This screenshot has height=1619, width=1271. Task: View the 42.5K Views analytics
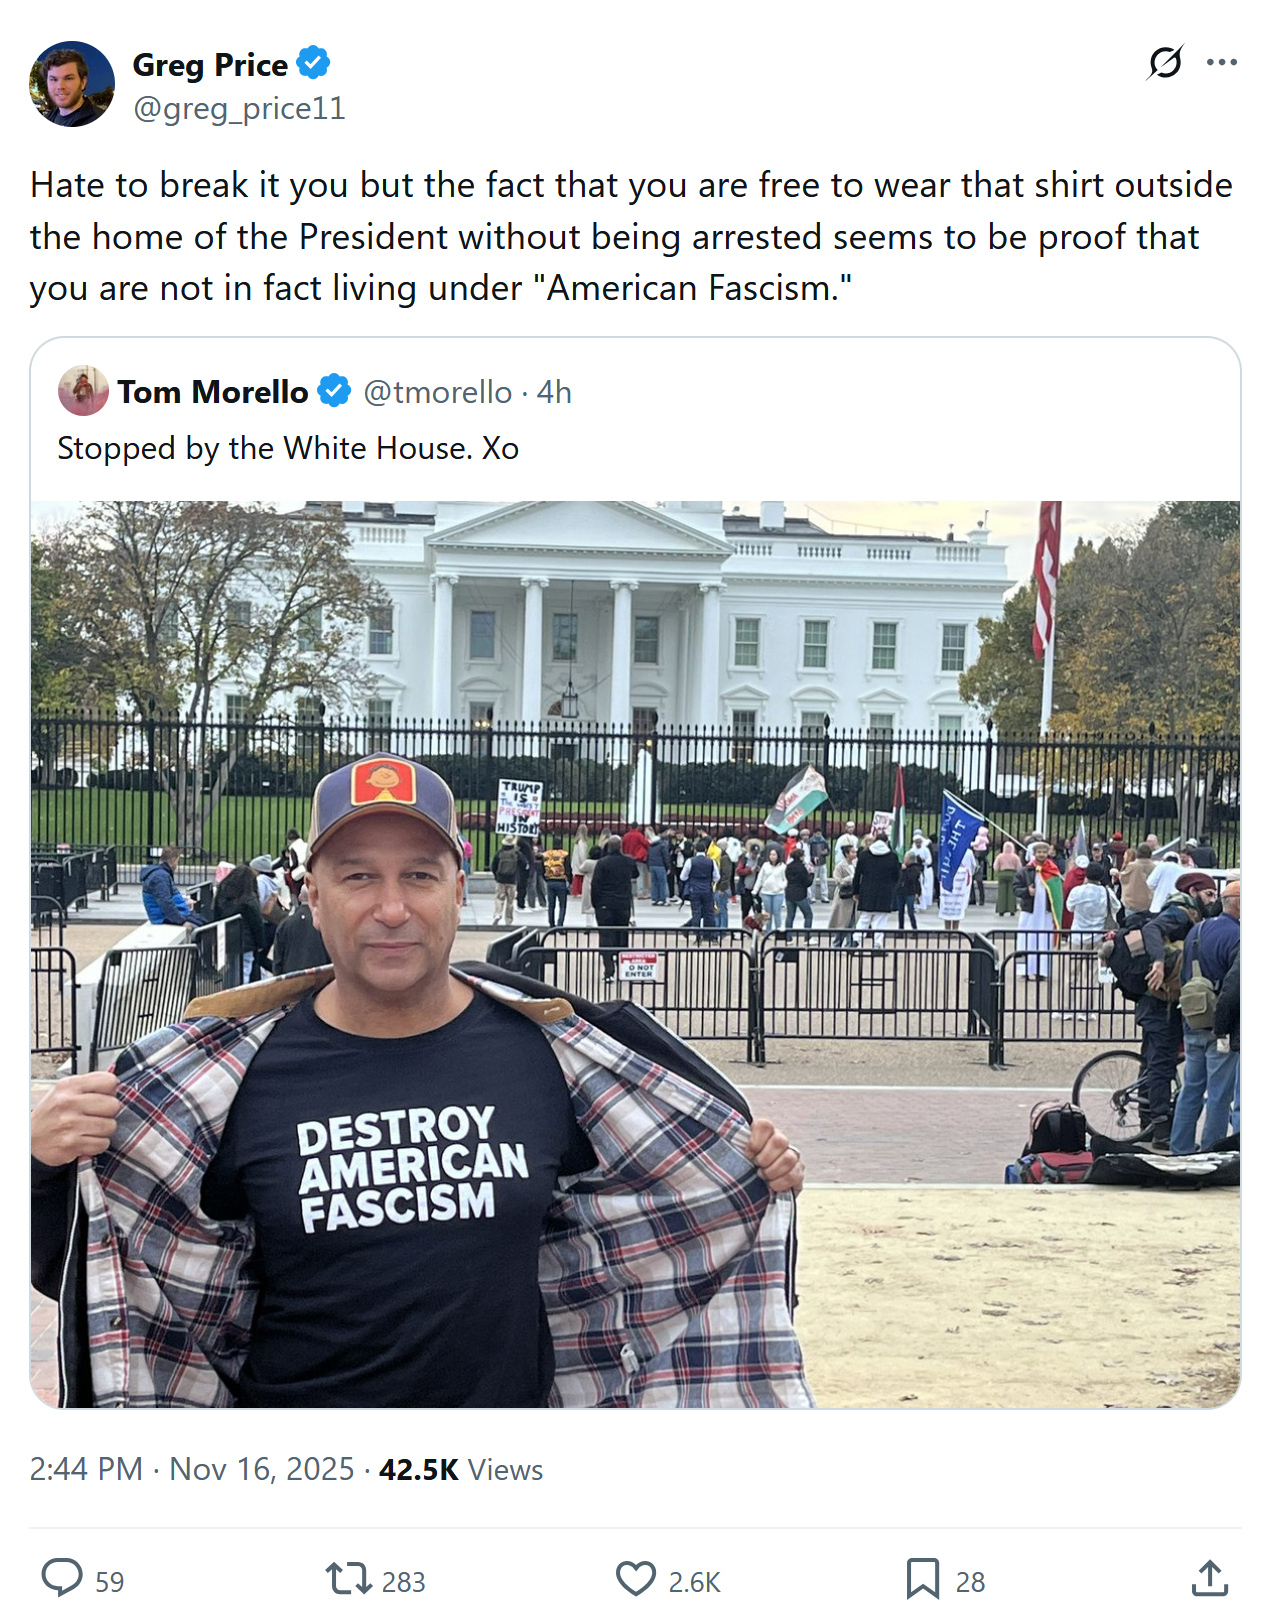[x=461, y=1469]
